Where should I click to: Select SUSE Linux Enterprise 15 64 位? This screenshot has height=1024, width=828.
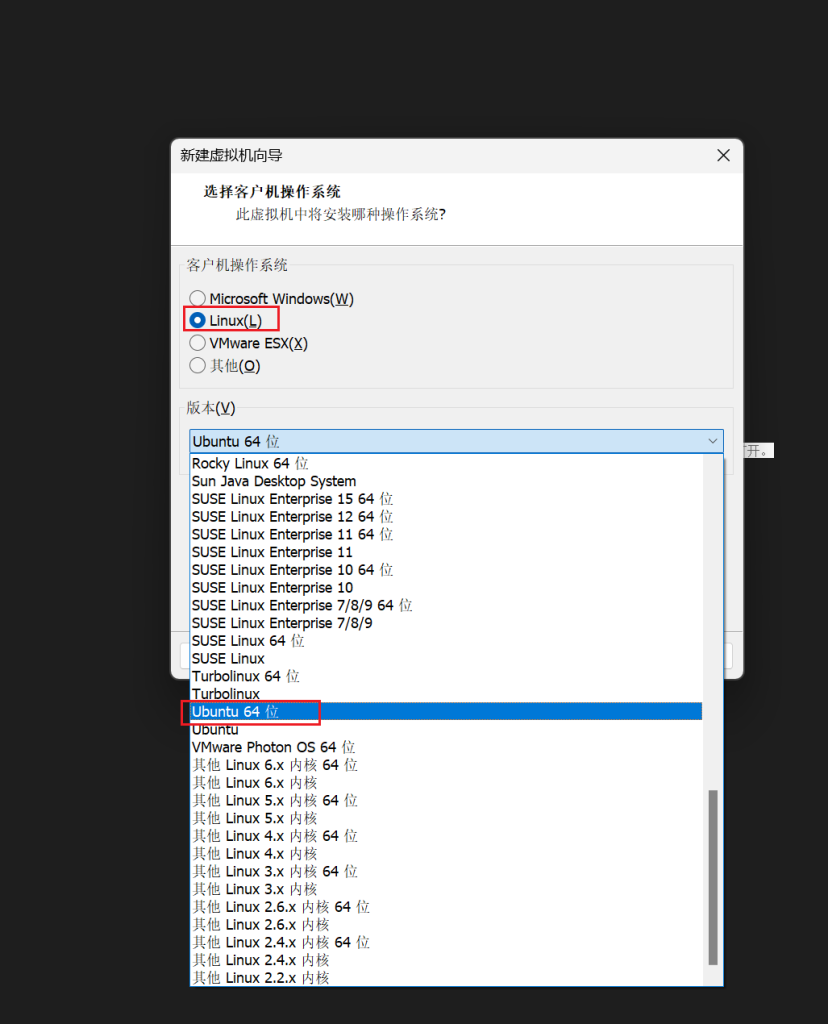point(292,499)
